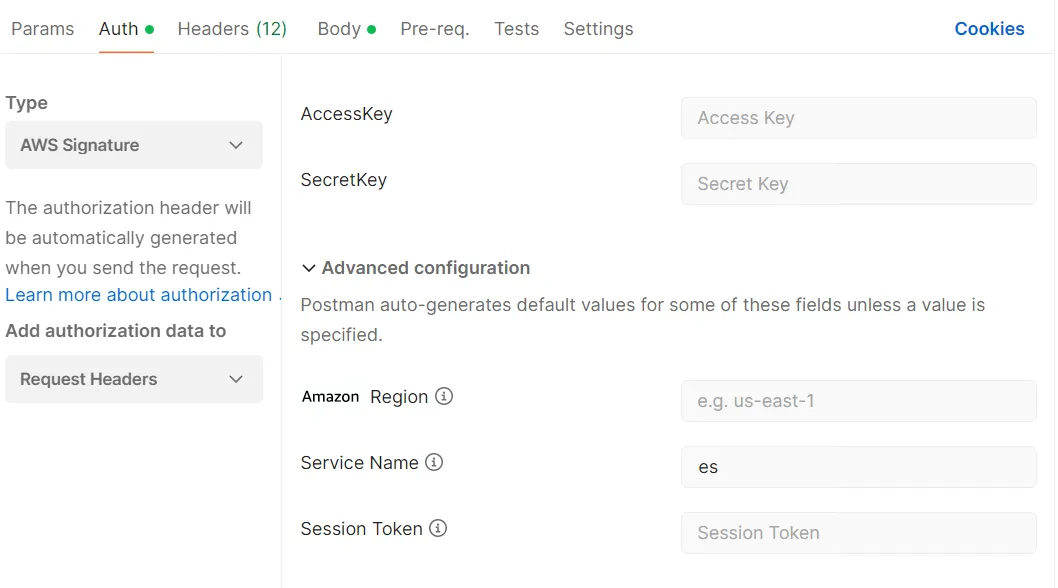Viewport: 1058px width, 588px height.
Task: Click the Session Token info icon
Action: (x=438, y=528)
